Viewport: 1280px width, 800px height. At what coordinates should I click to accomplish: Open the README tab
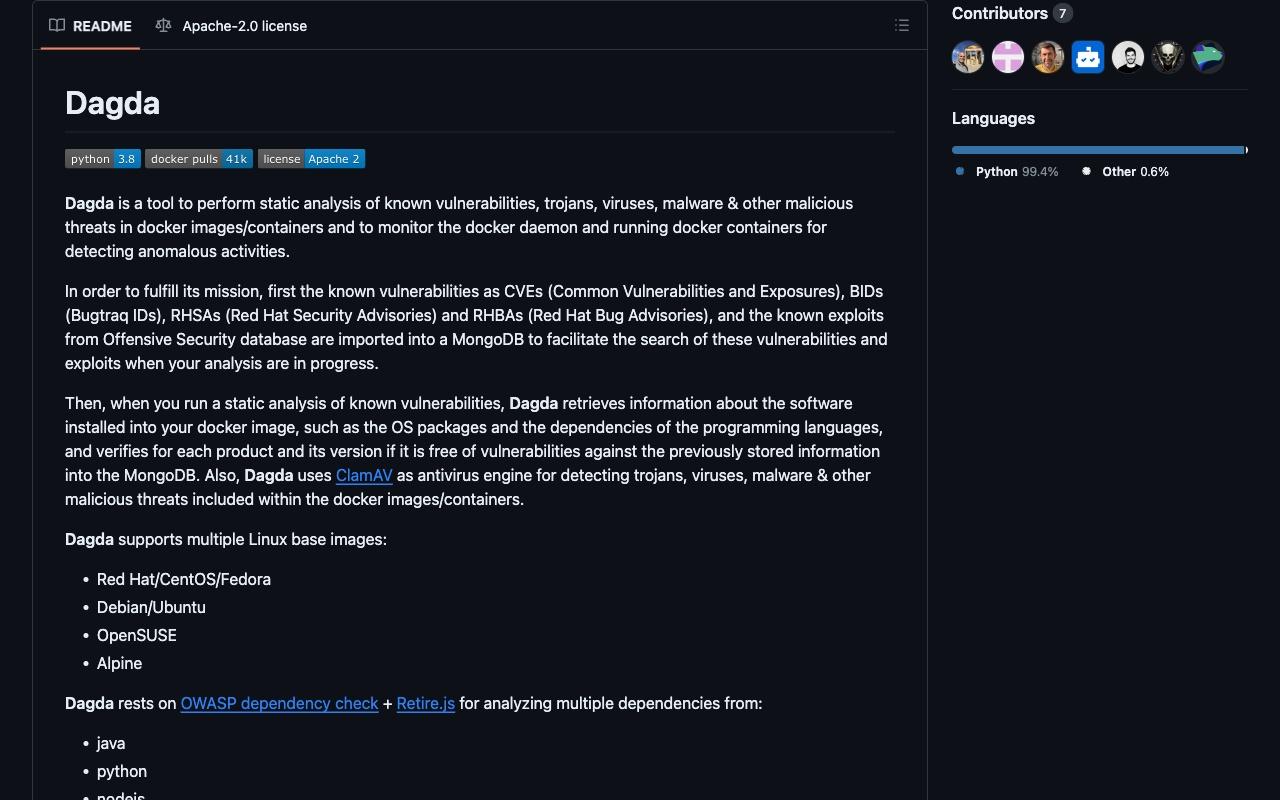90,26
